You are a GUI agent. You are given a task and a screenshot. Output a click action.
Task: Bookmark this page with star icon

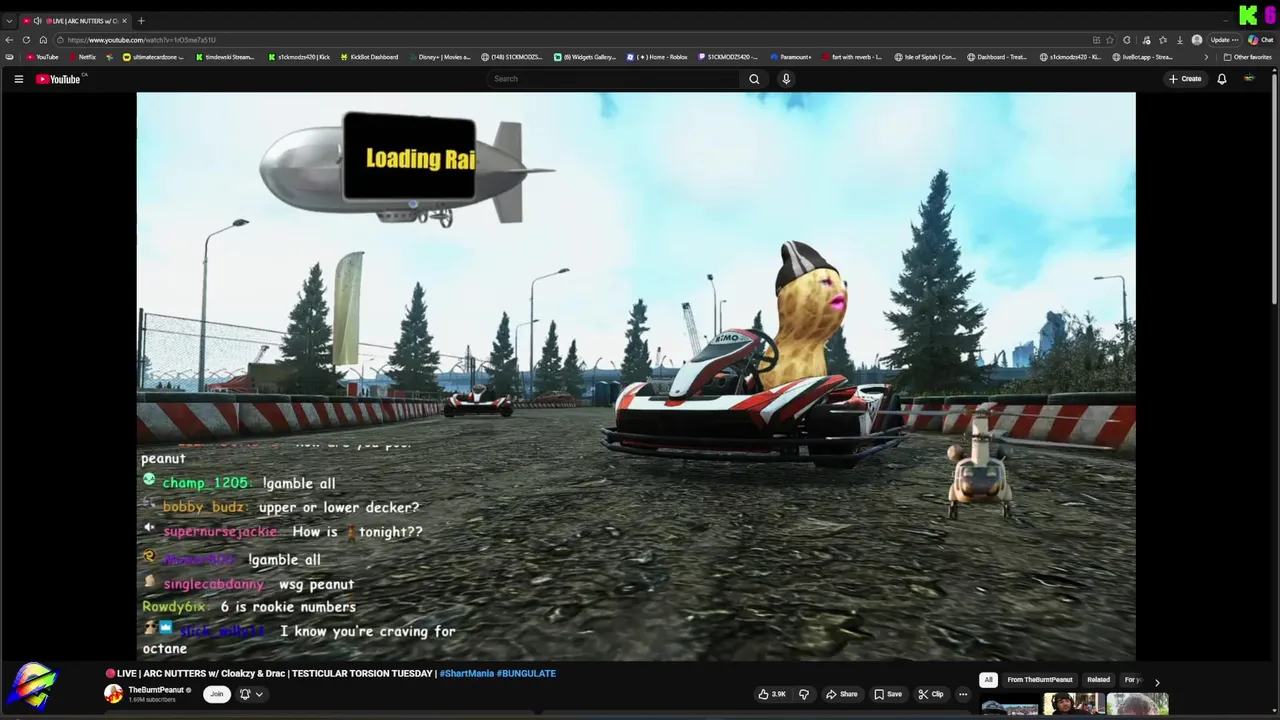point(1110,40)
